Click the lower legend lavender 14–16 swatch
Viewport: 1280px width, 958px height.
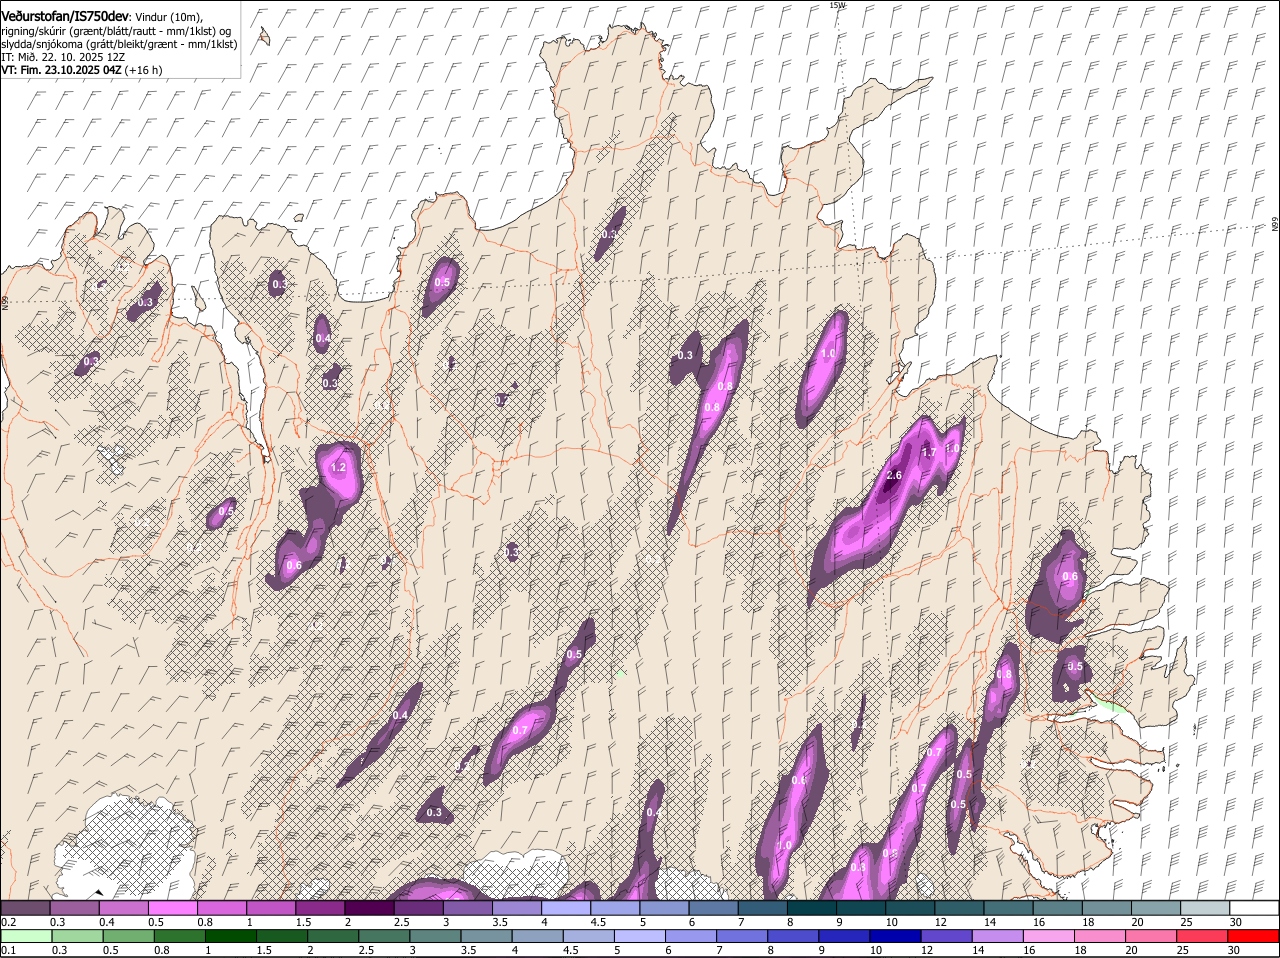995,936
